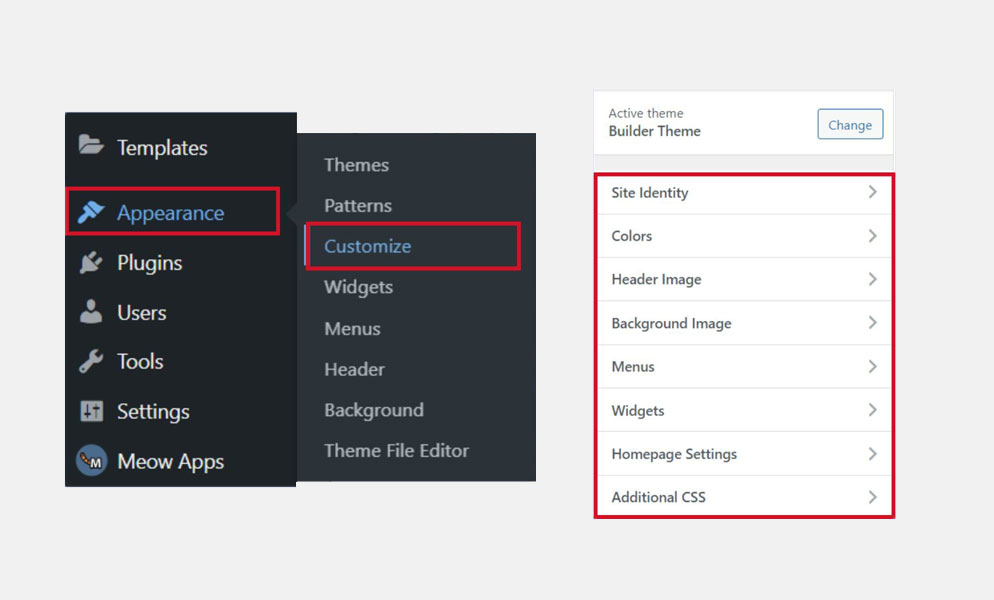Open the Templates menu item
The image size is (994, 600).
click(162, 147)
